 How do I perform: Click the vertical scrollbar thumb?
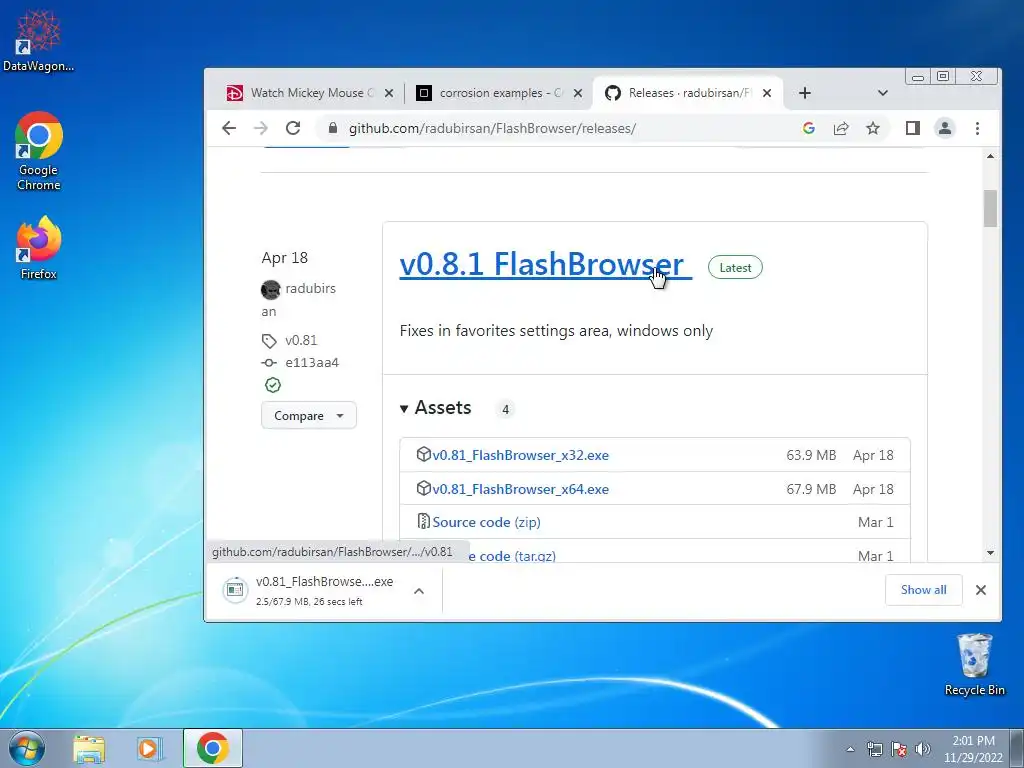pos(991,208)
